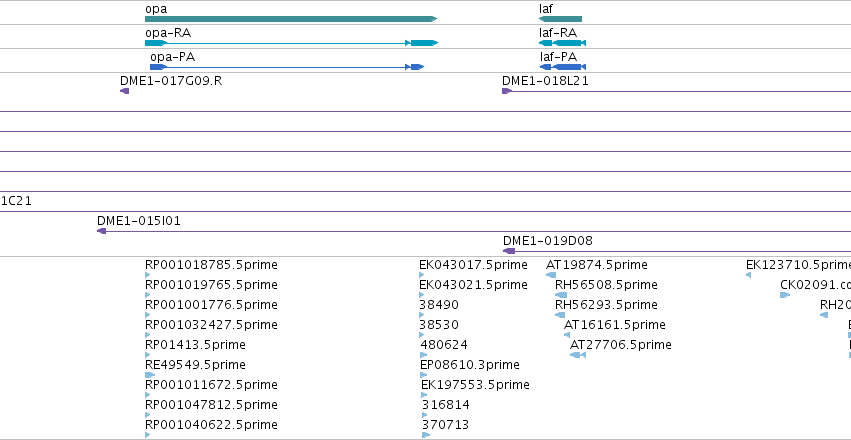Click the laf gene feature bar
Screen dimensions: 851x440
tap(560, 19)
